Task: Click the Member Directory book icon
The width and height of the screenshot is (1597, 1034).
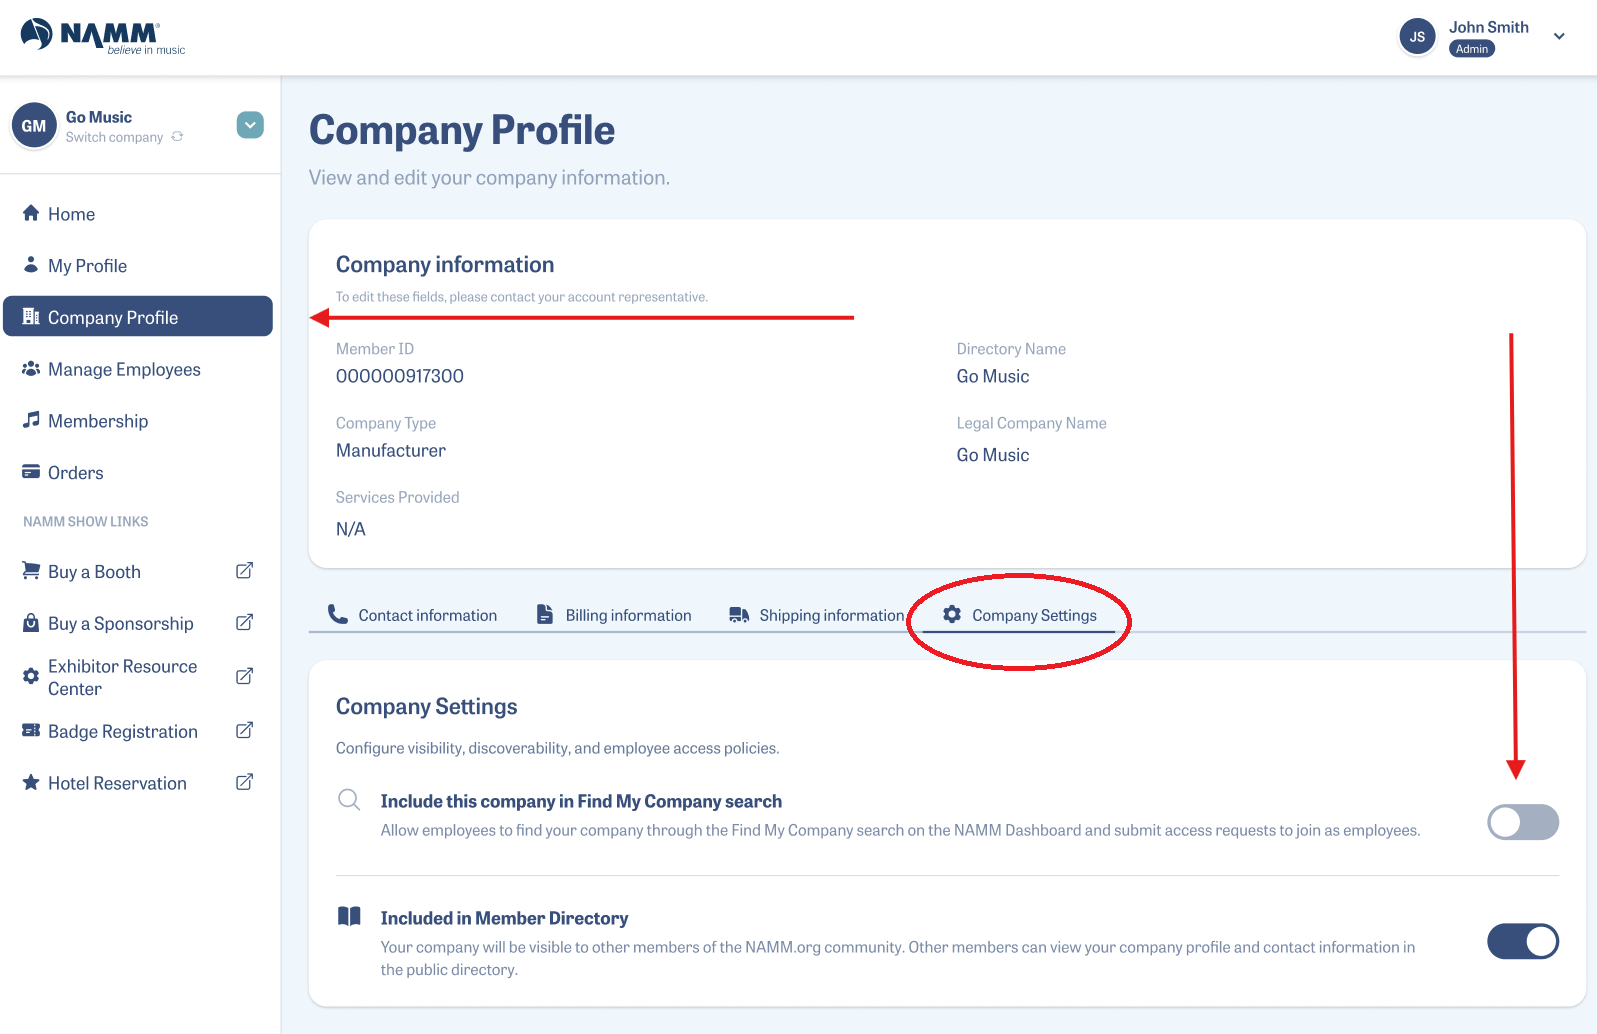Action: pyautogui.click(x=349, y=916)
